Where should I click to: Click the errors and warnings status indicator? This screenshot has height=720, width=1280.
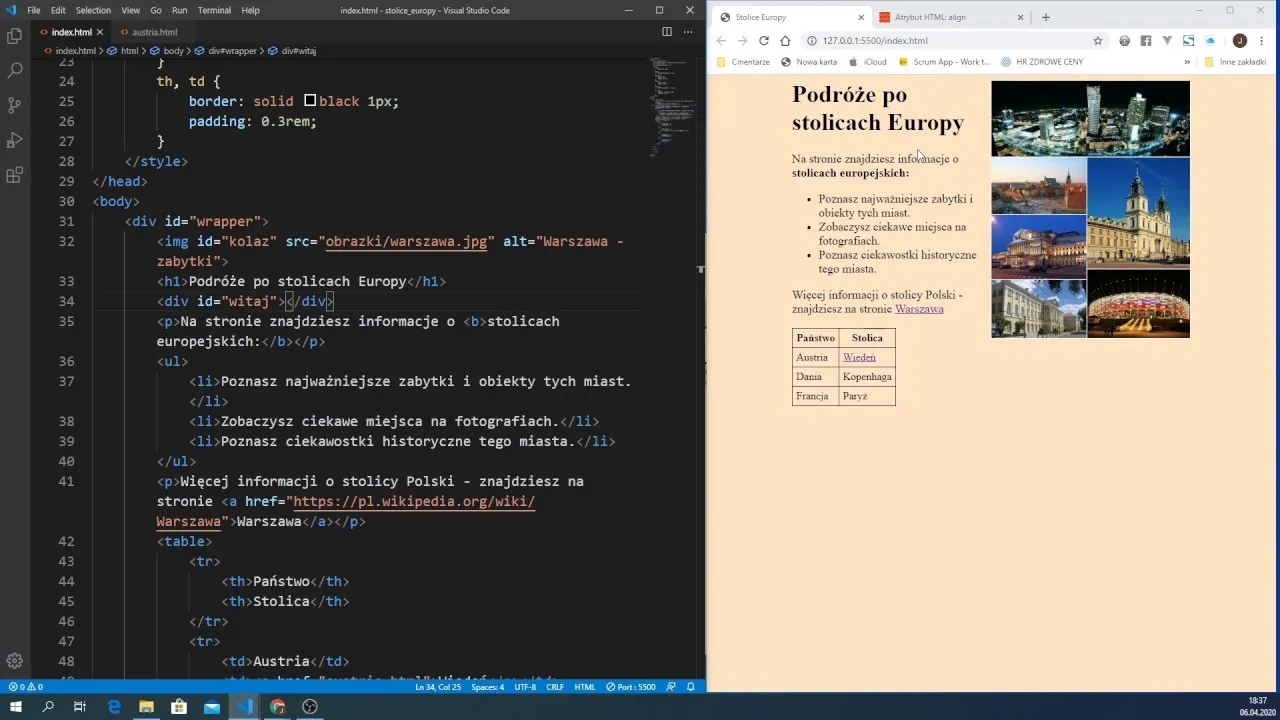(x=26, y=687)
